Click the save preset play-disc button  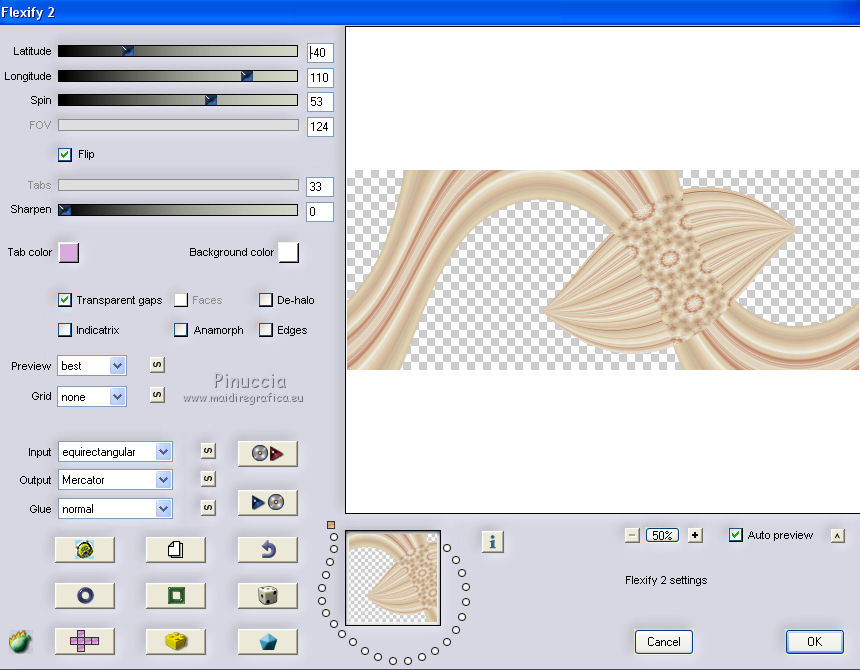(x=268, y=502)
